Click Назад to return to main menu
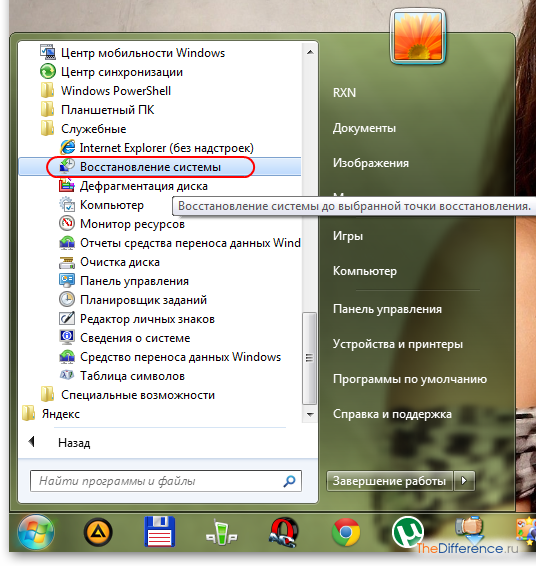This screenshot has width=536, height=566. [x=74, y=443]
